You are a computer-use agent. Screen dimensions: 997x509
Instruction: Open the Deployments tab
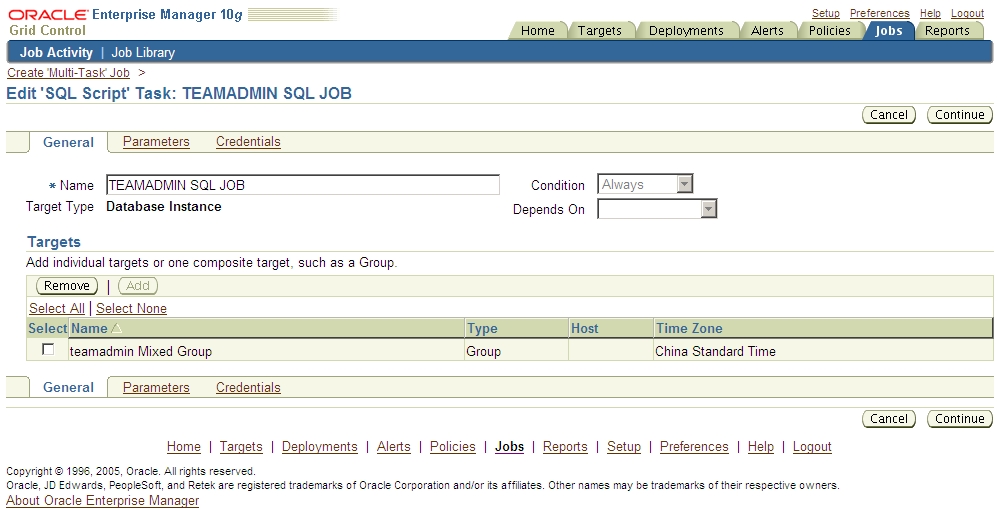coord(686,31)
